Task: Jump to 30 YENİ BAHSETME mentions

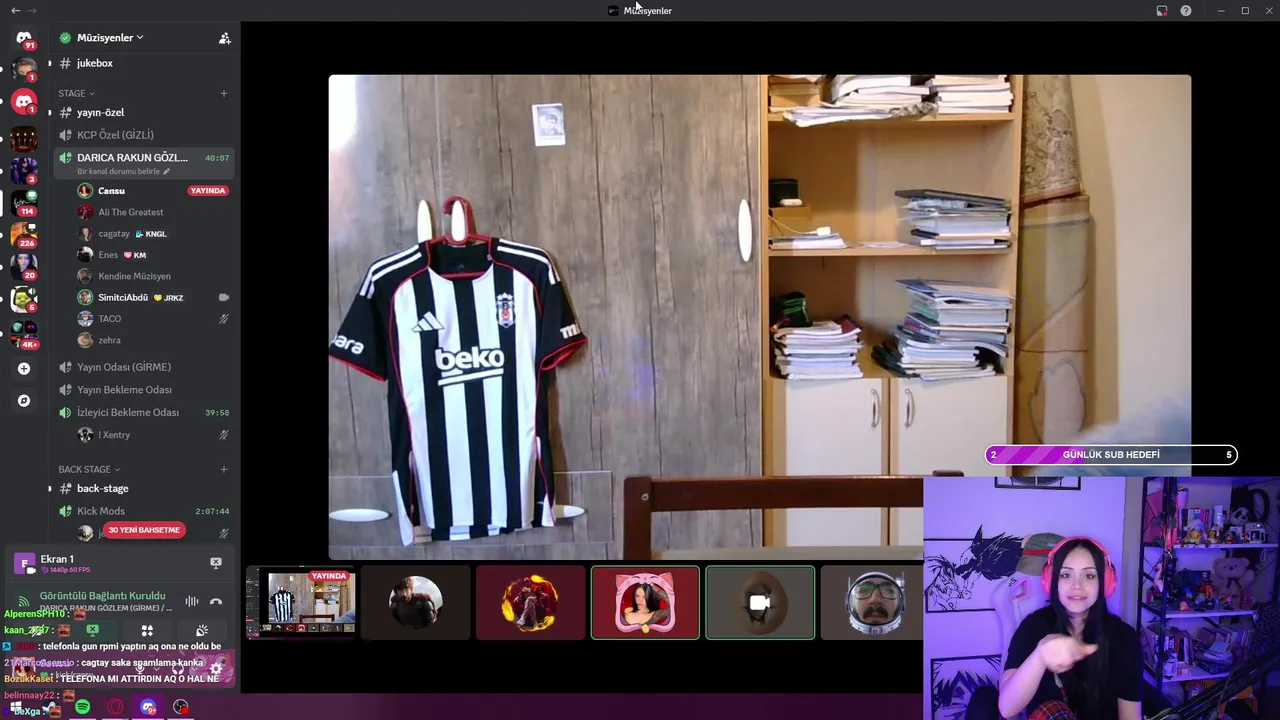Action: (144, 530)
